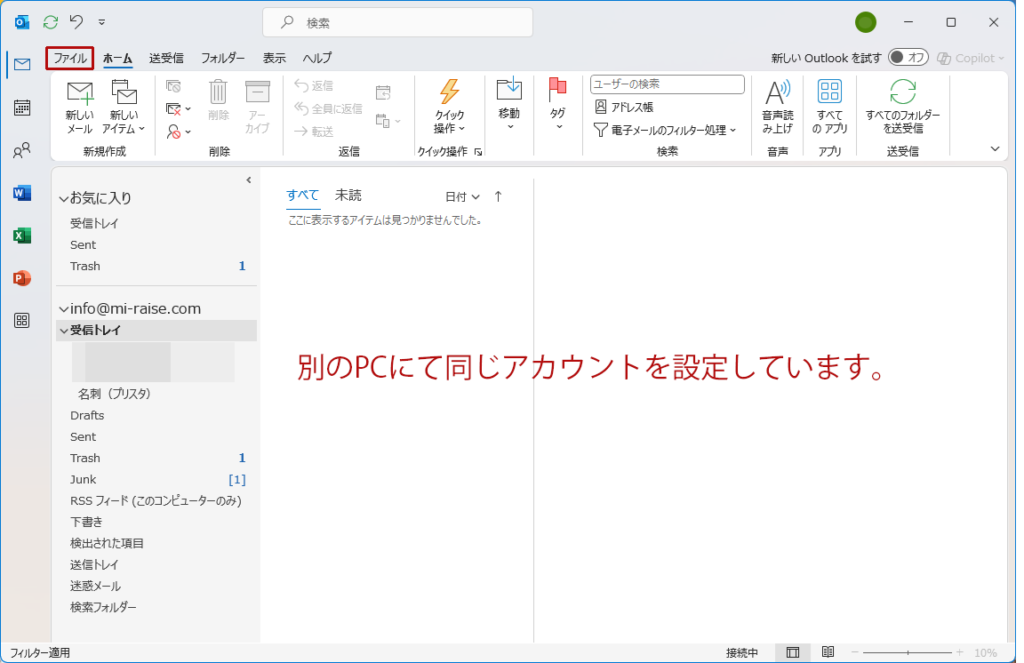Click the Send/Receive All Folders icon

pyautogui.click(x=903, y=94)
